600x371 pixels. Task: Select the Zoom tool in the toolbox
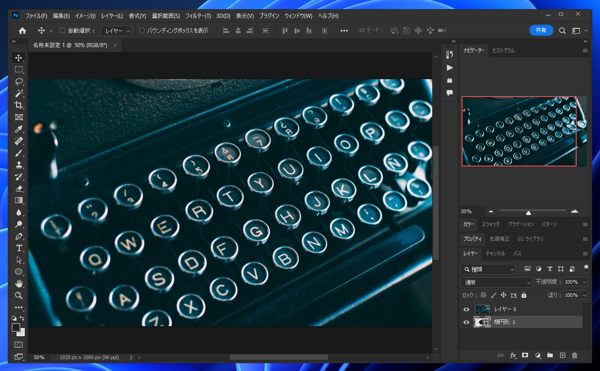(18, 296)
